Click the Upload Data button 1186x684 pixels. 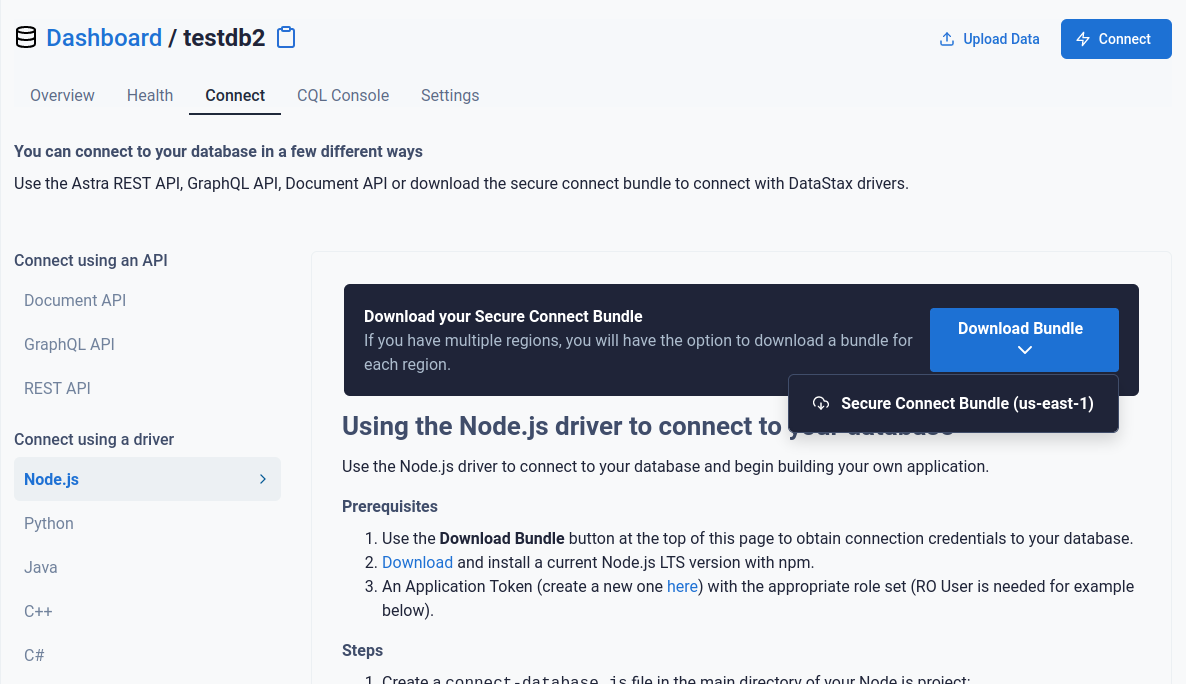click(x=989, y=39)
